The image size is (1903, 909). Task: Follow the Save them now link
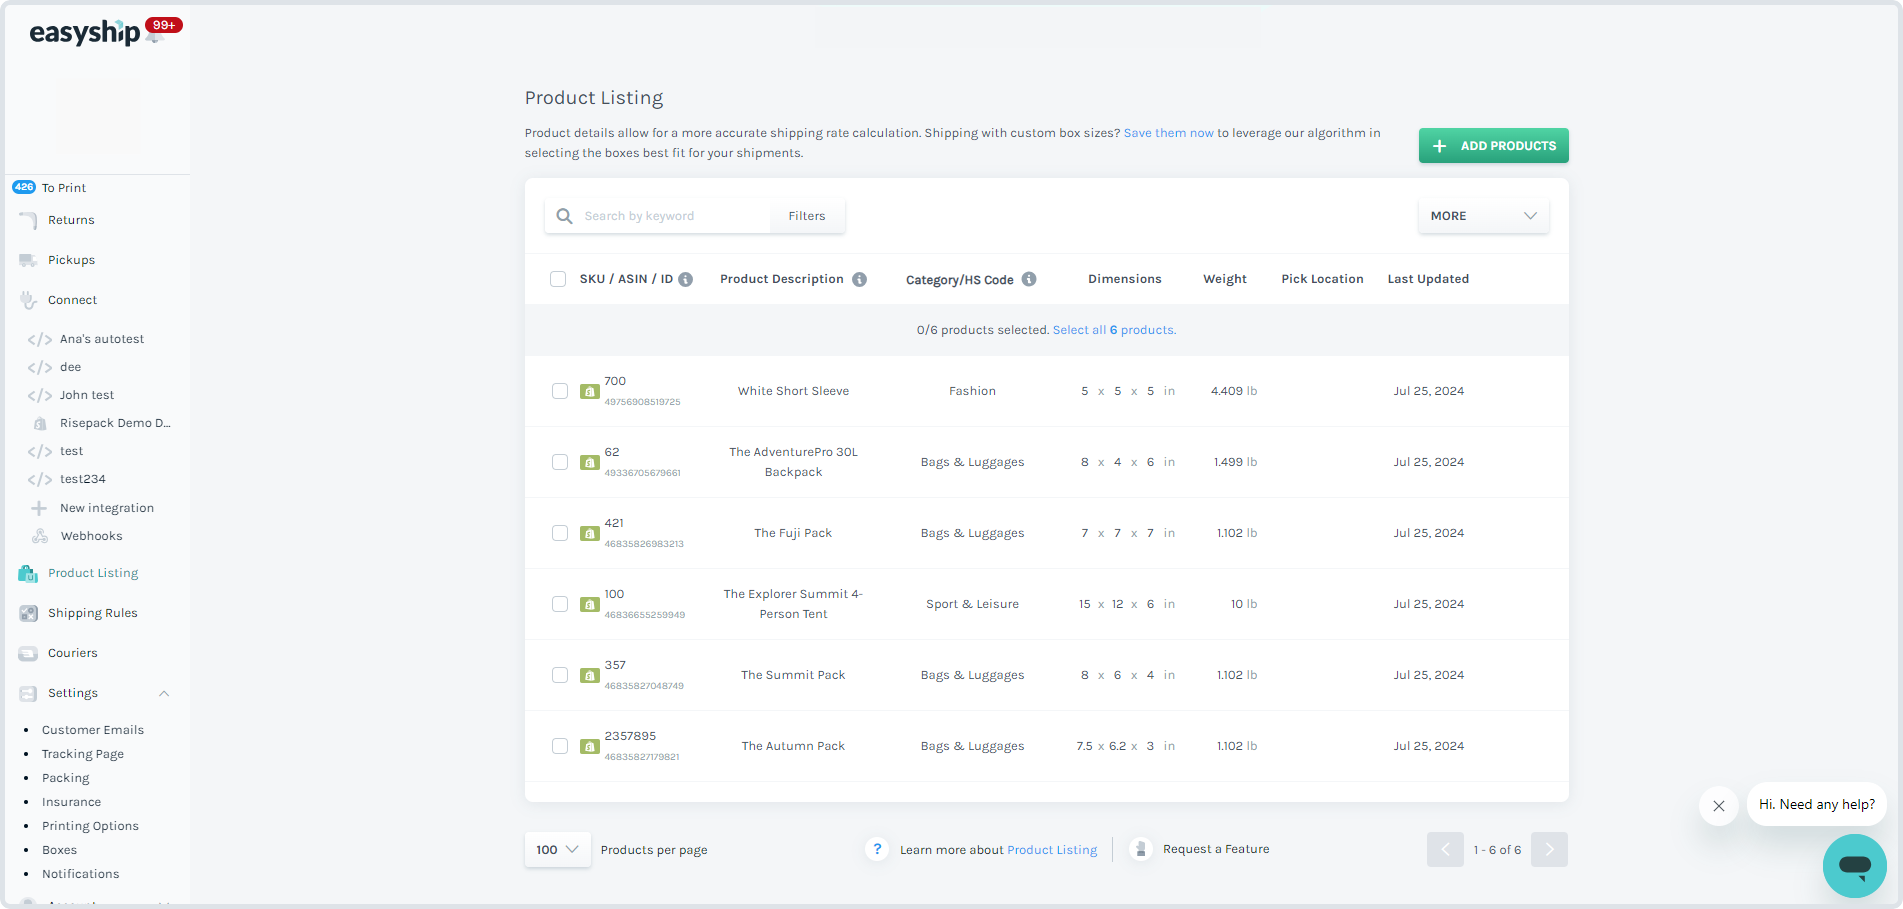point(1168,133)
